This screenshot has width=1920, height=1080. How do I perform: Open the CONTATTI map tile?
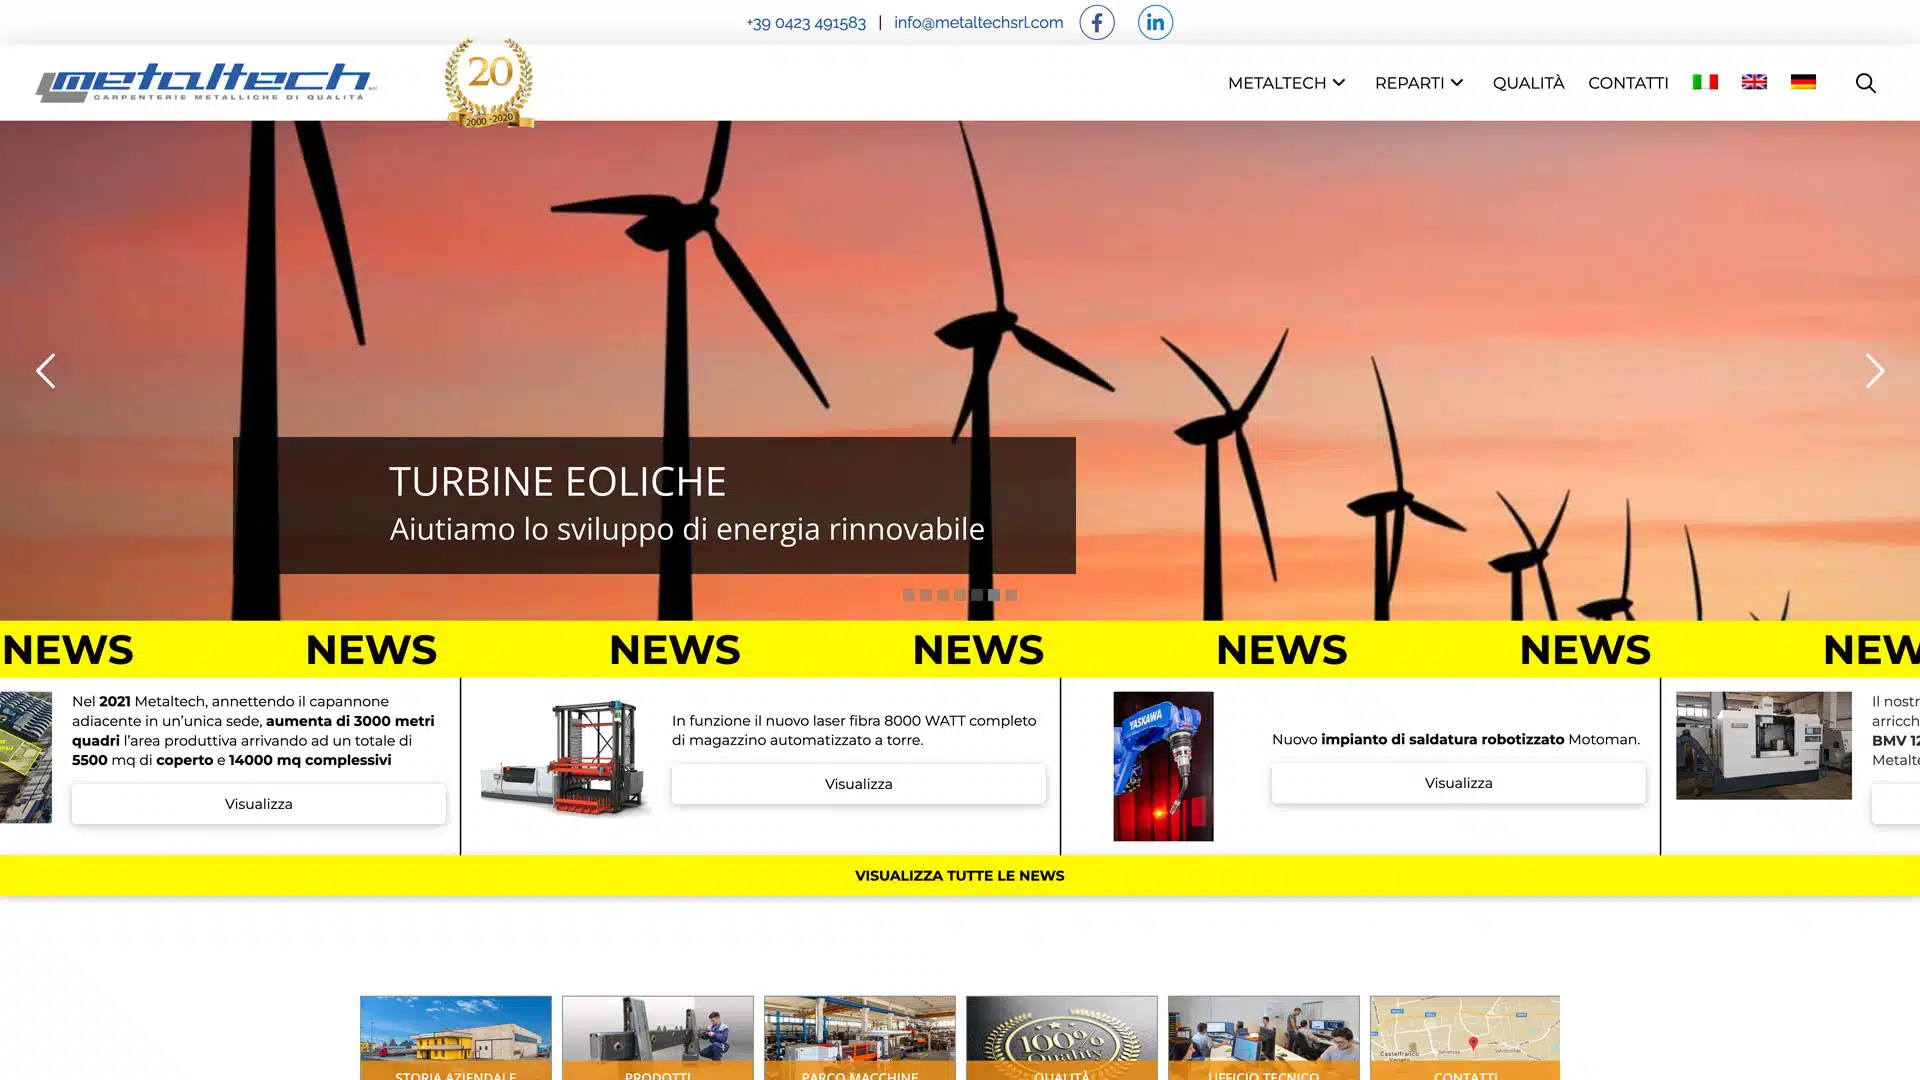coord(1465,1037)
